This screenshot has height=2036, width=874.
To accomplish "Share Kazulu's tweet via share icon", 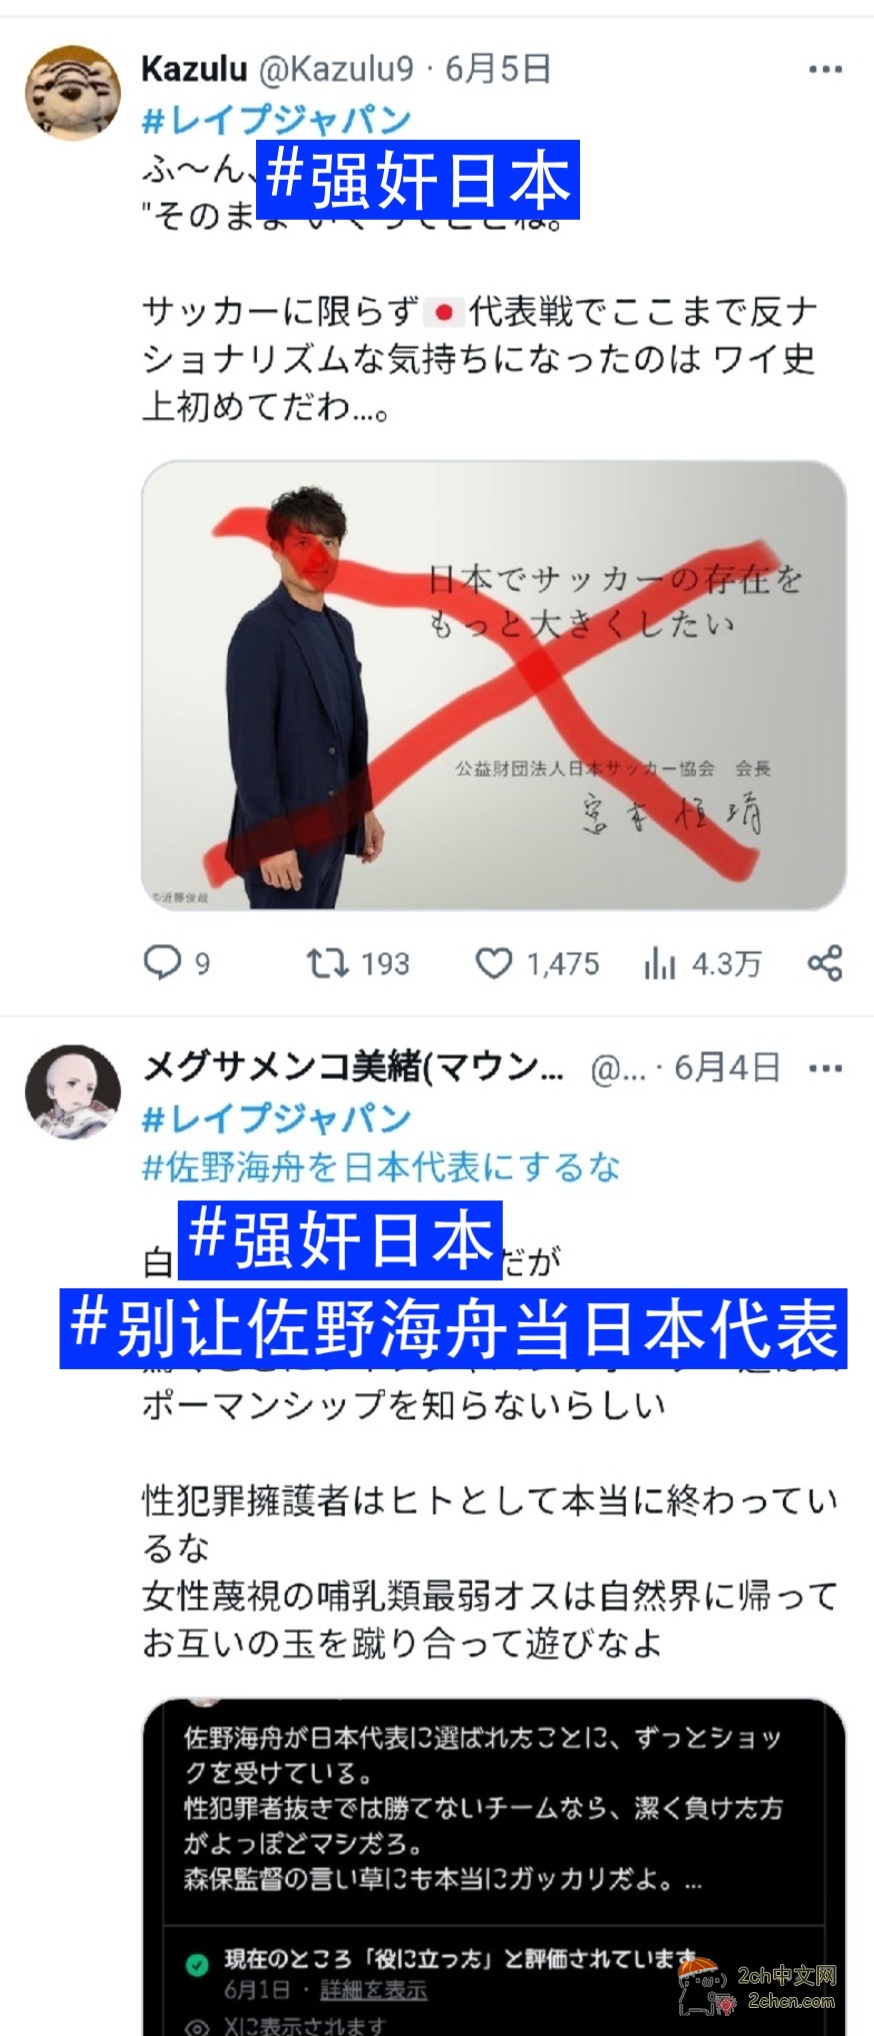I will (825, 963).
